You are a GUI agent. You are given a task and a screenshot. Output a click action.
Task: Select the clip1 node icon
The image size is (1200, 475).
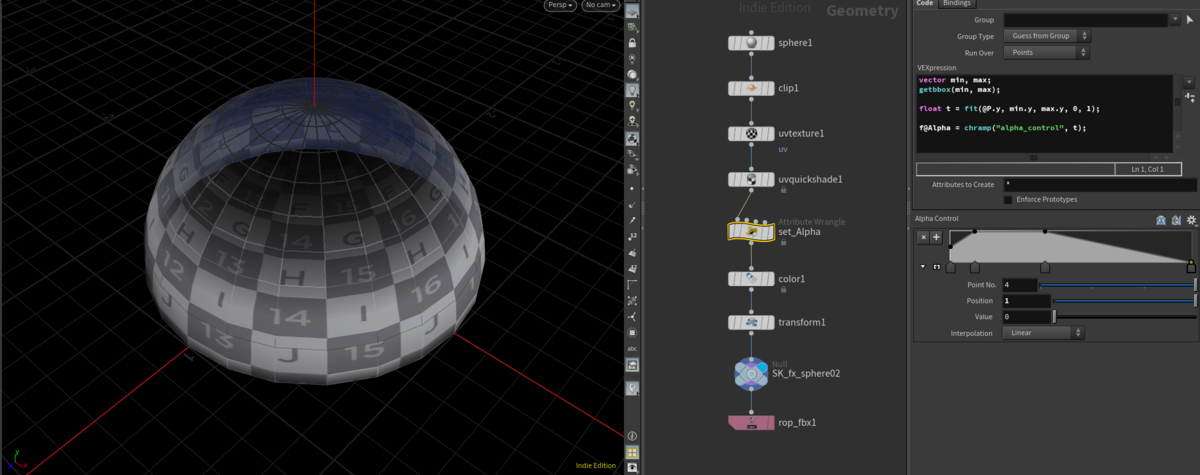[x=751, y=88]
